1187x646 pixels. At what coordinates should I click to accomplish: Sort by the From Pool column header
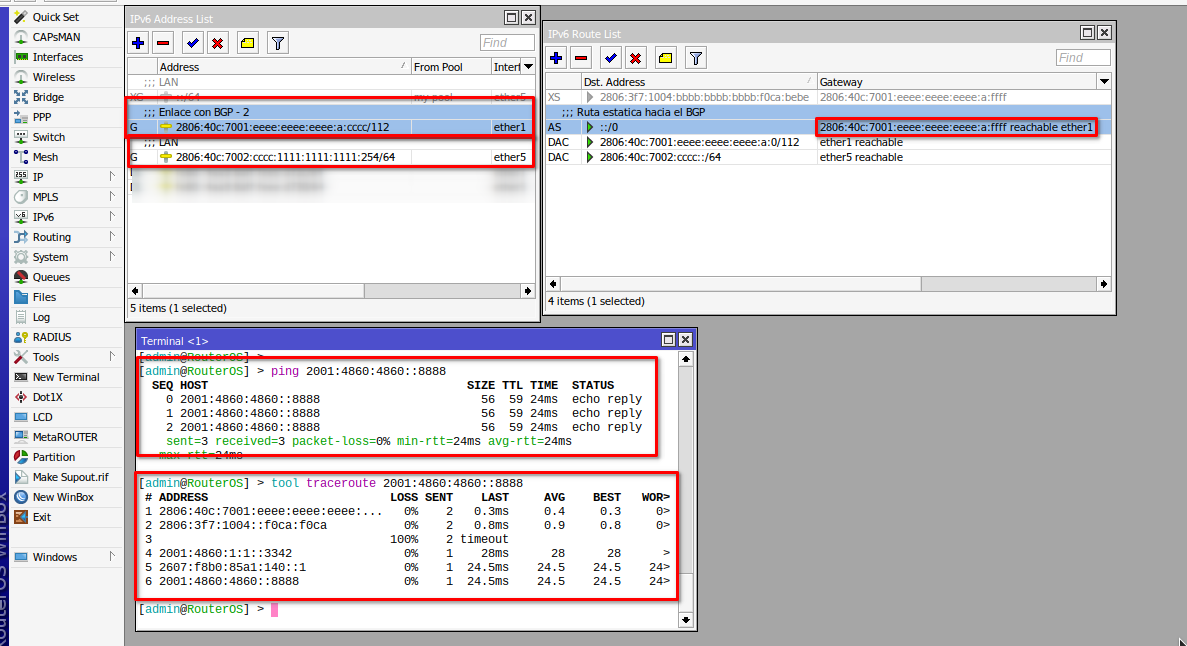click(450, 67)
